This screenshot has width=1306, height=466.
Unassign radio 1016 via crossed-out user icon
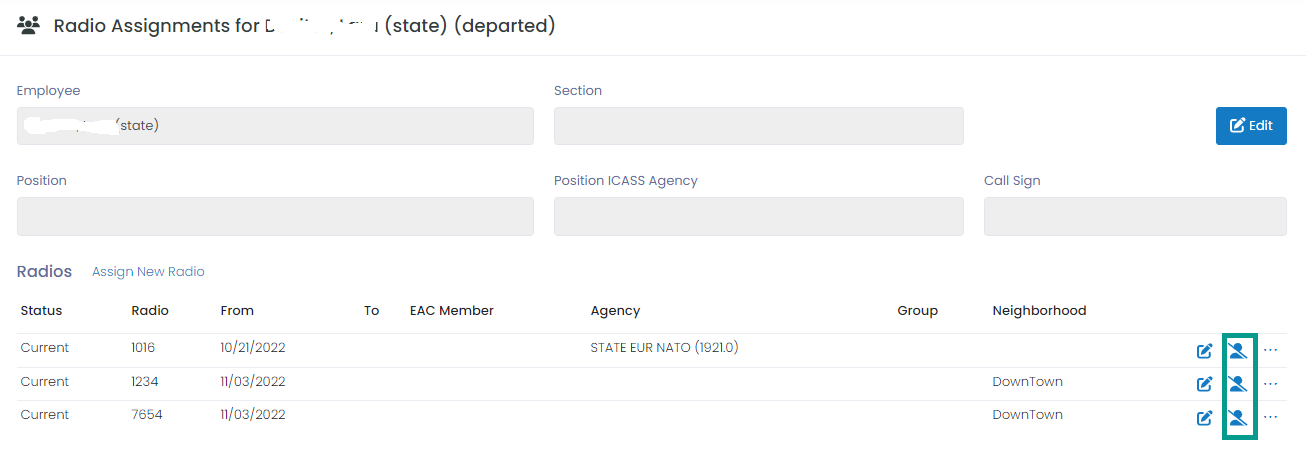click(1238, 351)
